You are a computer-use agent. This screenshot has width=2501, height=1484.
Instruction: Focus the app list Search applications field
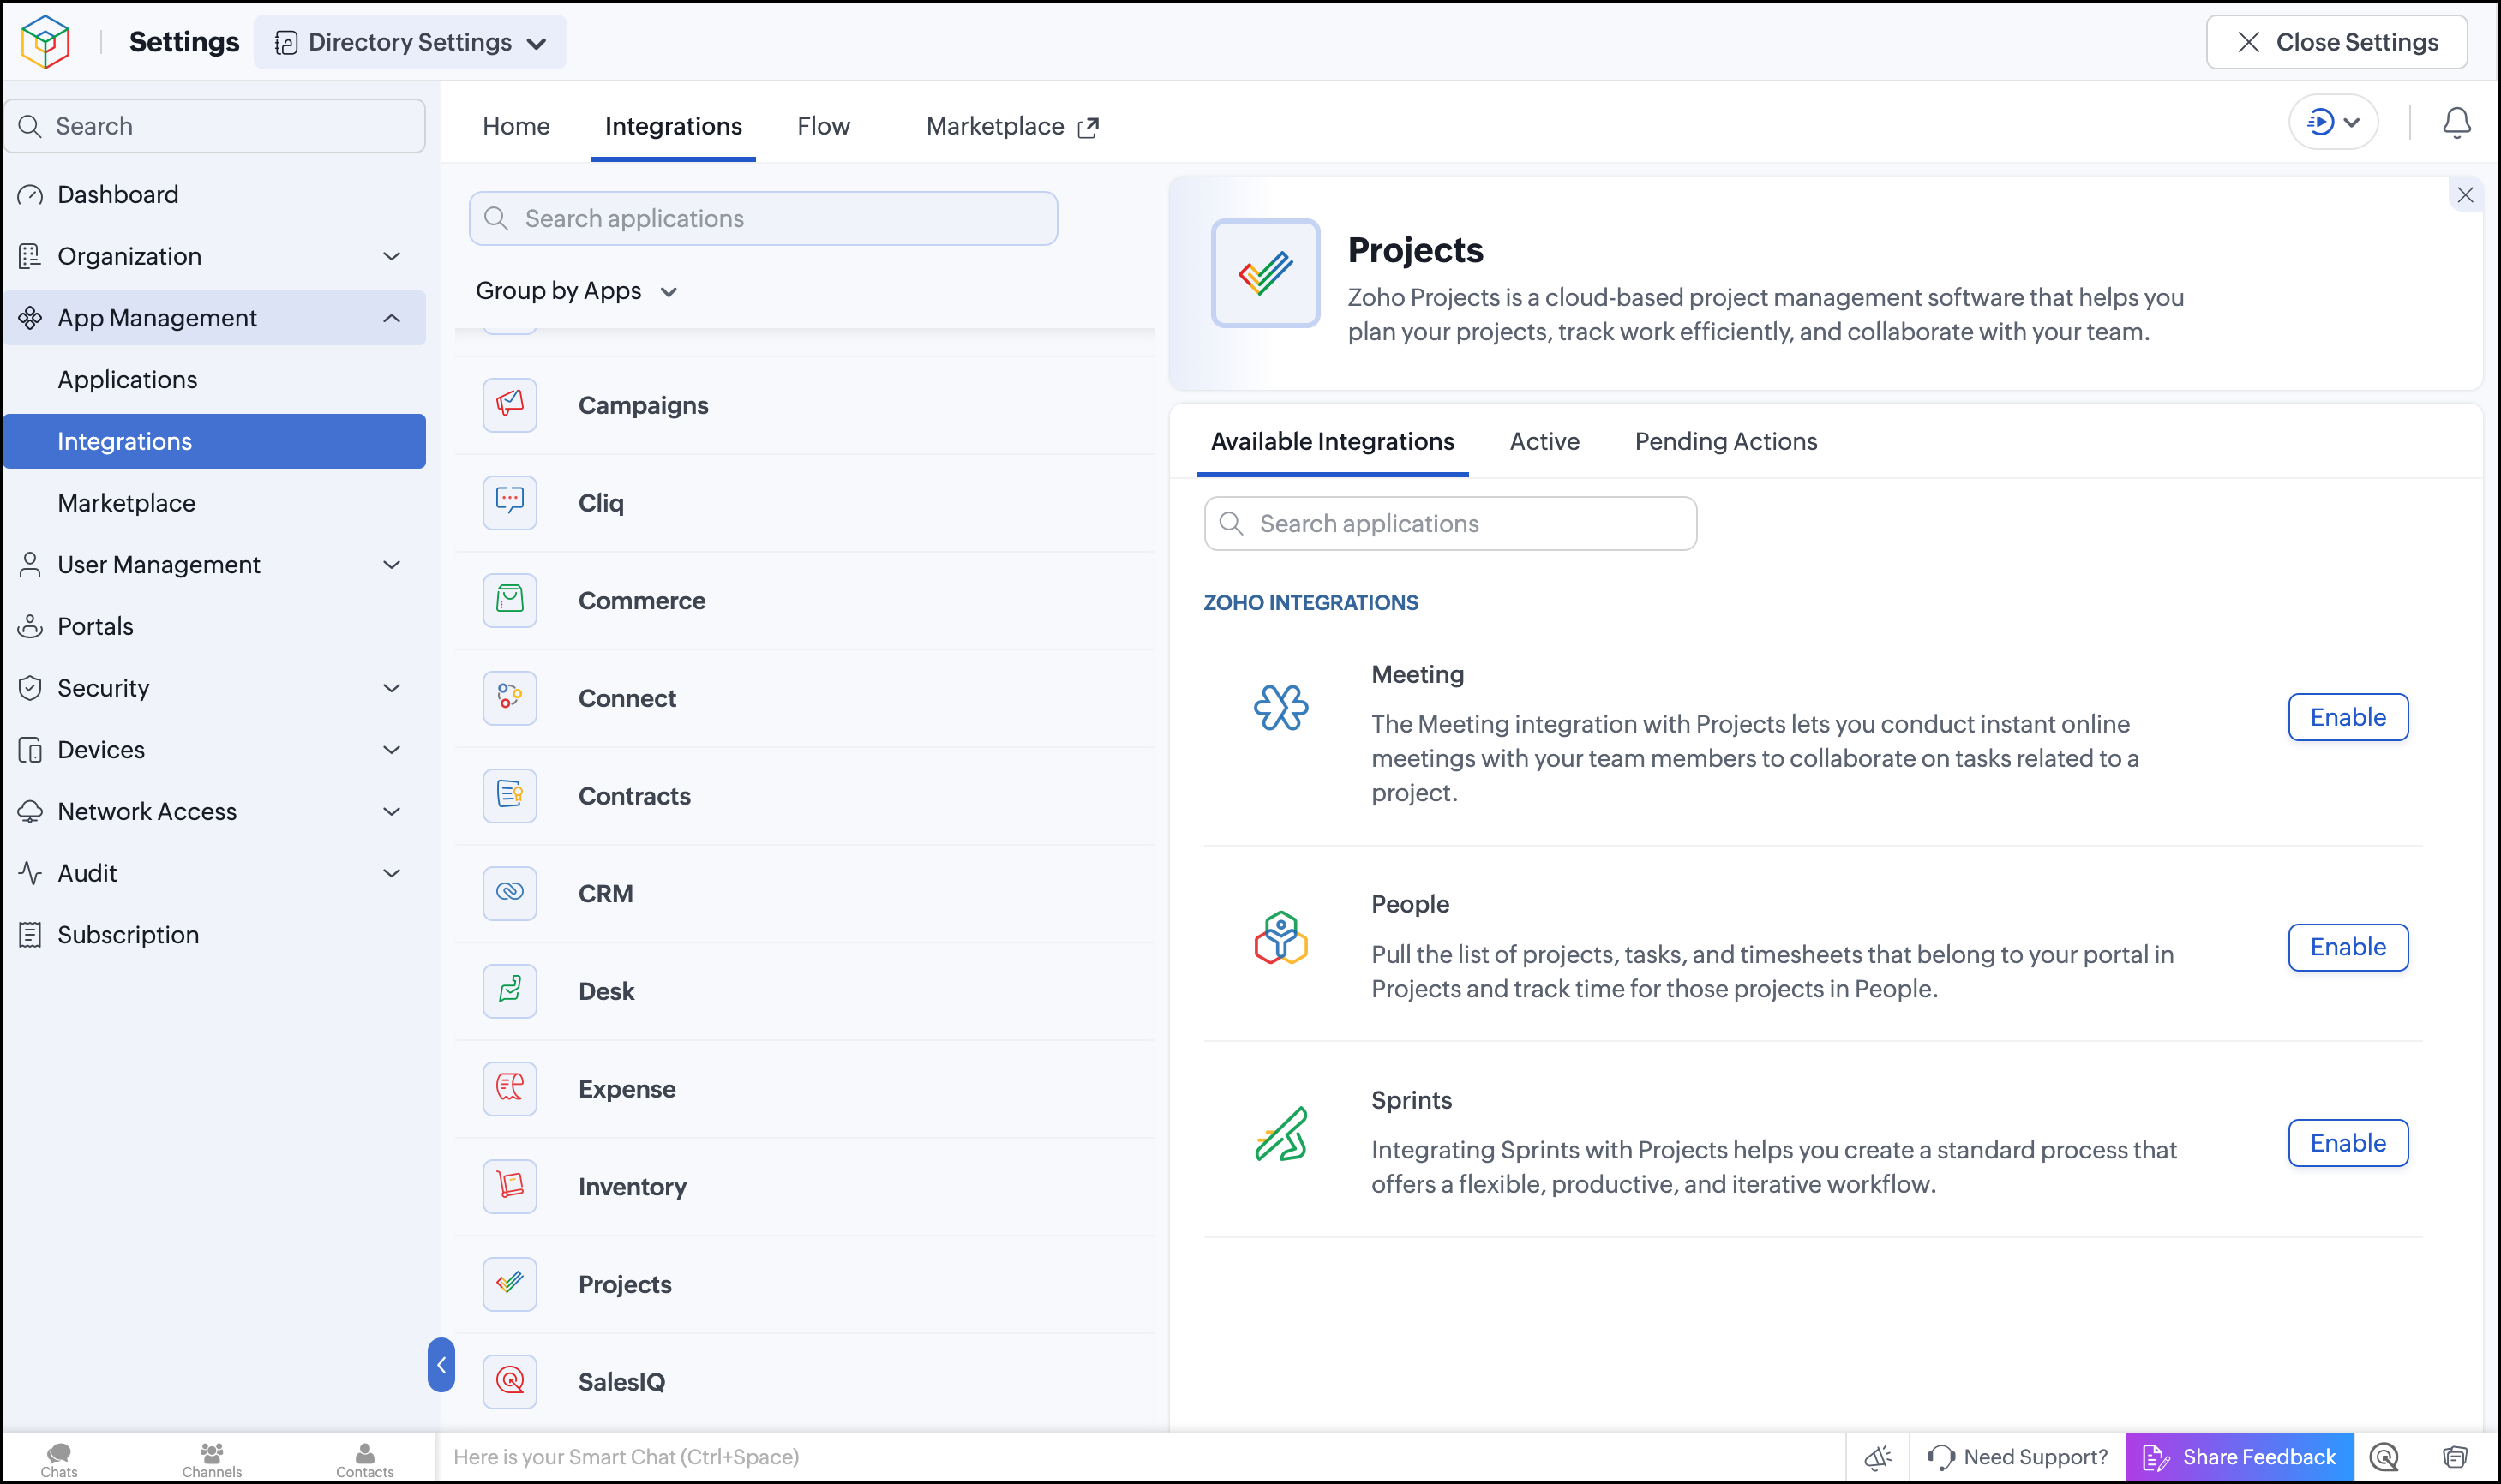click(x=763, y=219)
